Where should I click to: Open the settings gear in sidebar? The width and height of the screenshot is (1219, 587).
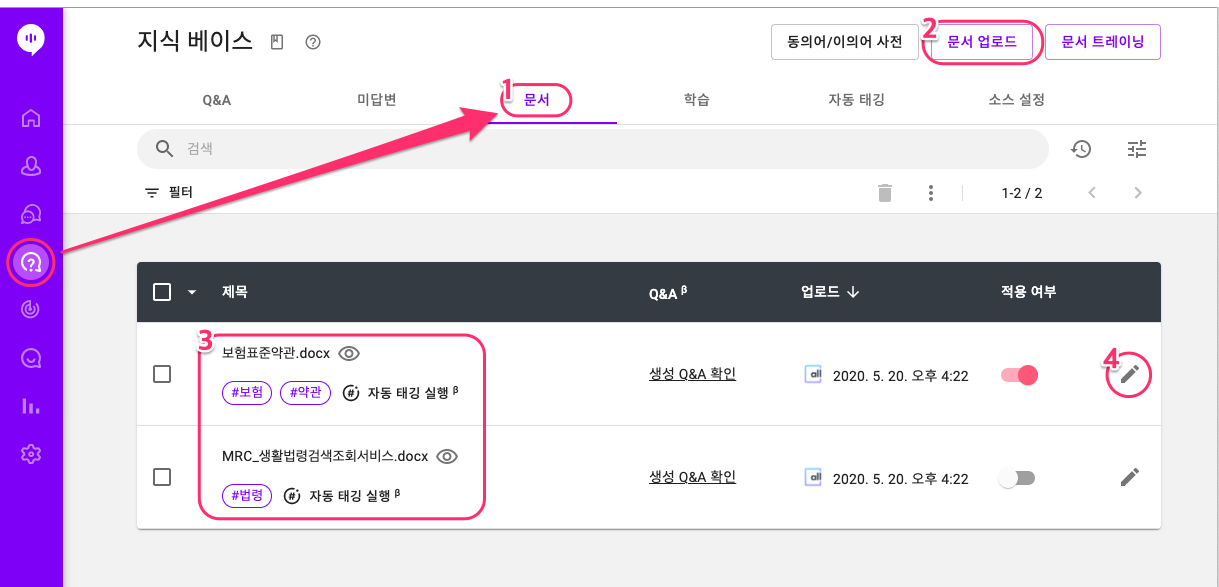pos(31,454)
